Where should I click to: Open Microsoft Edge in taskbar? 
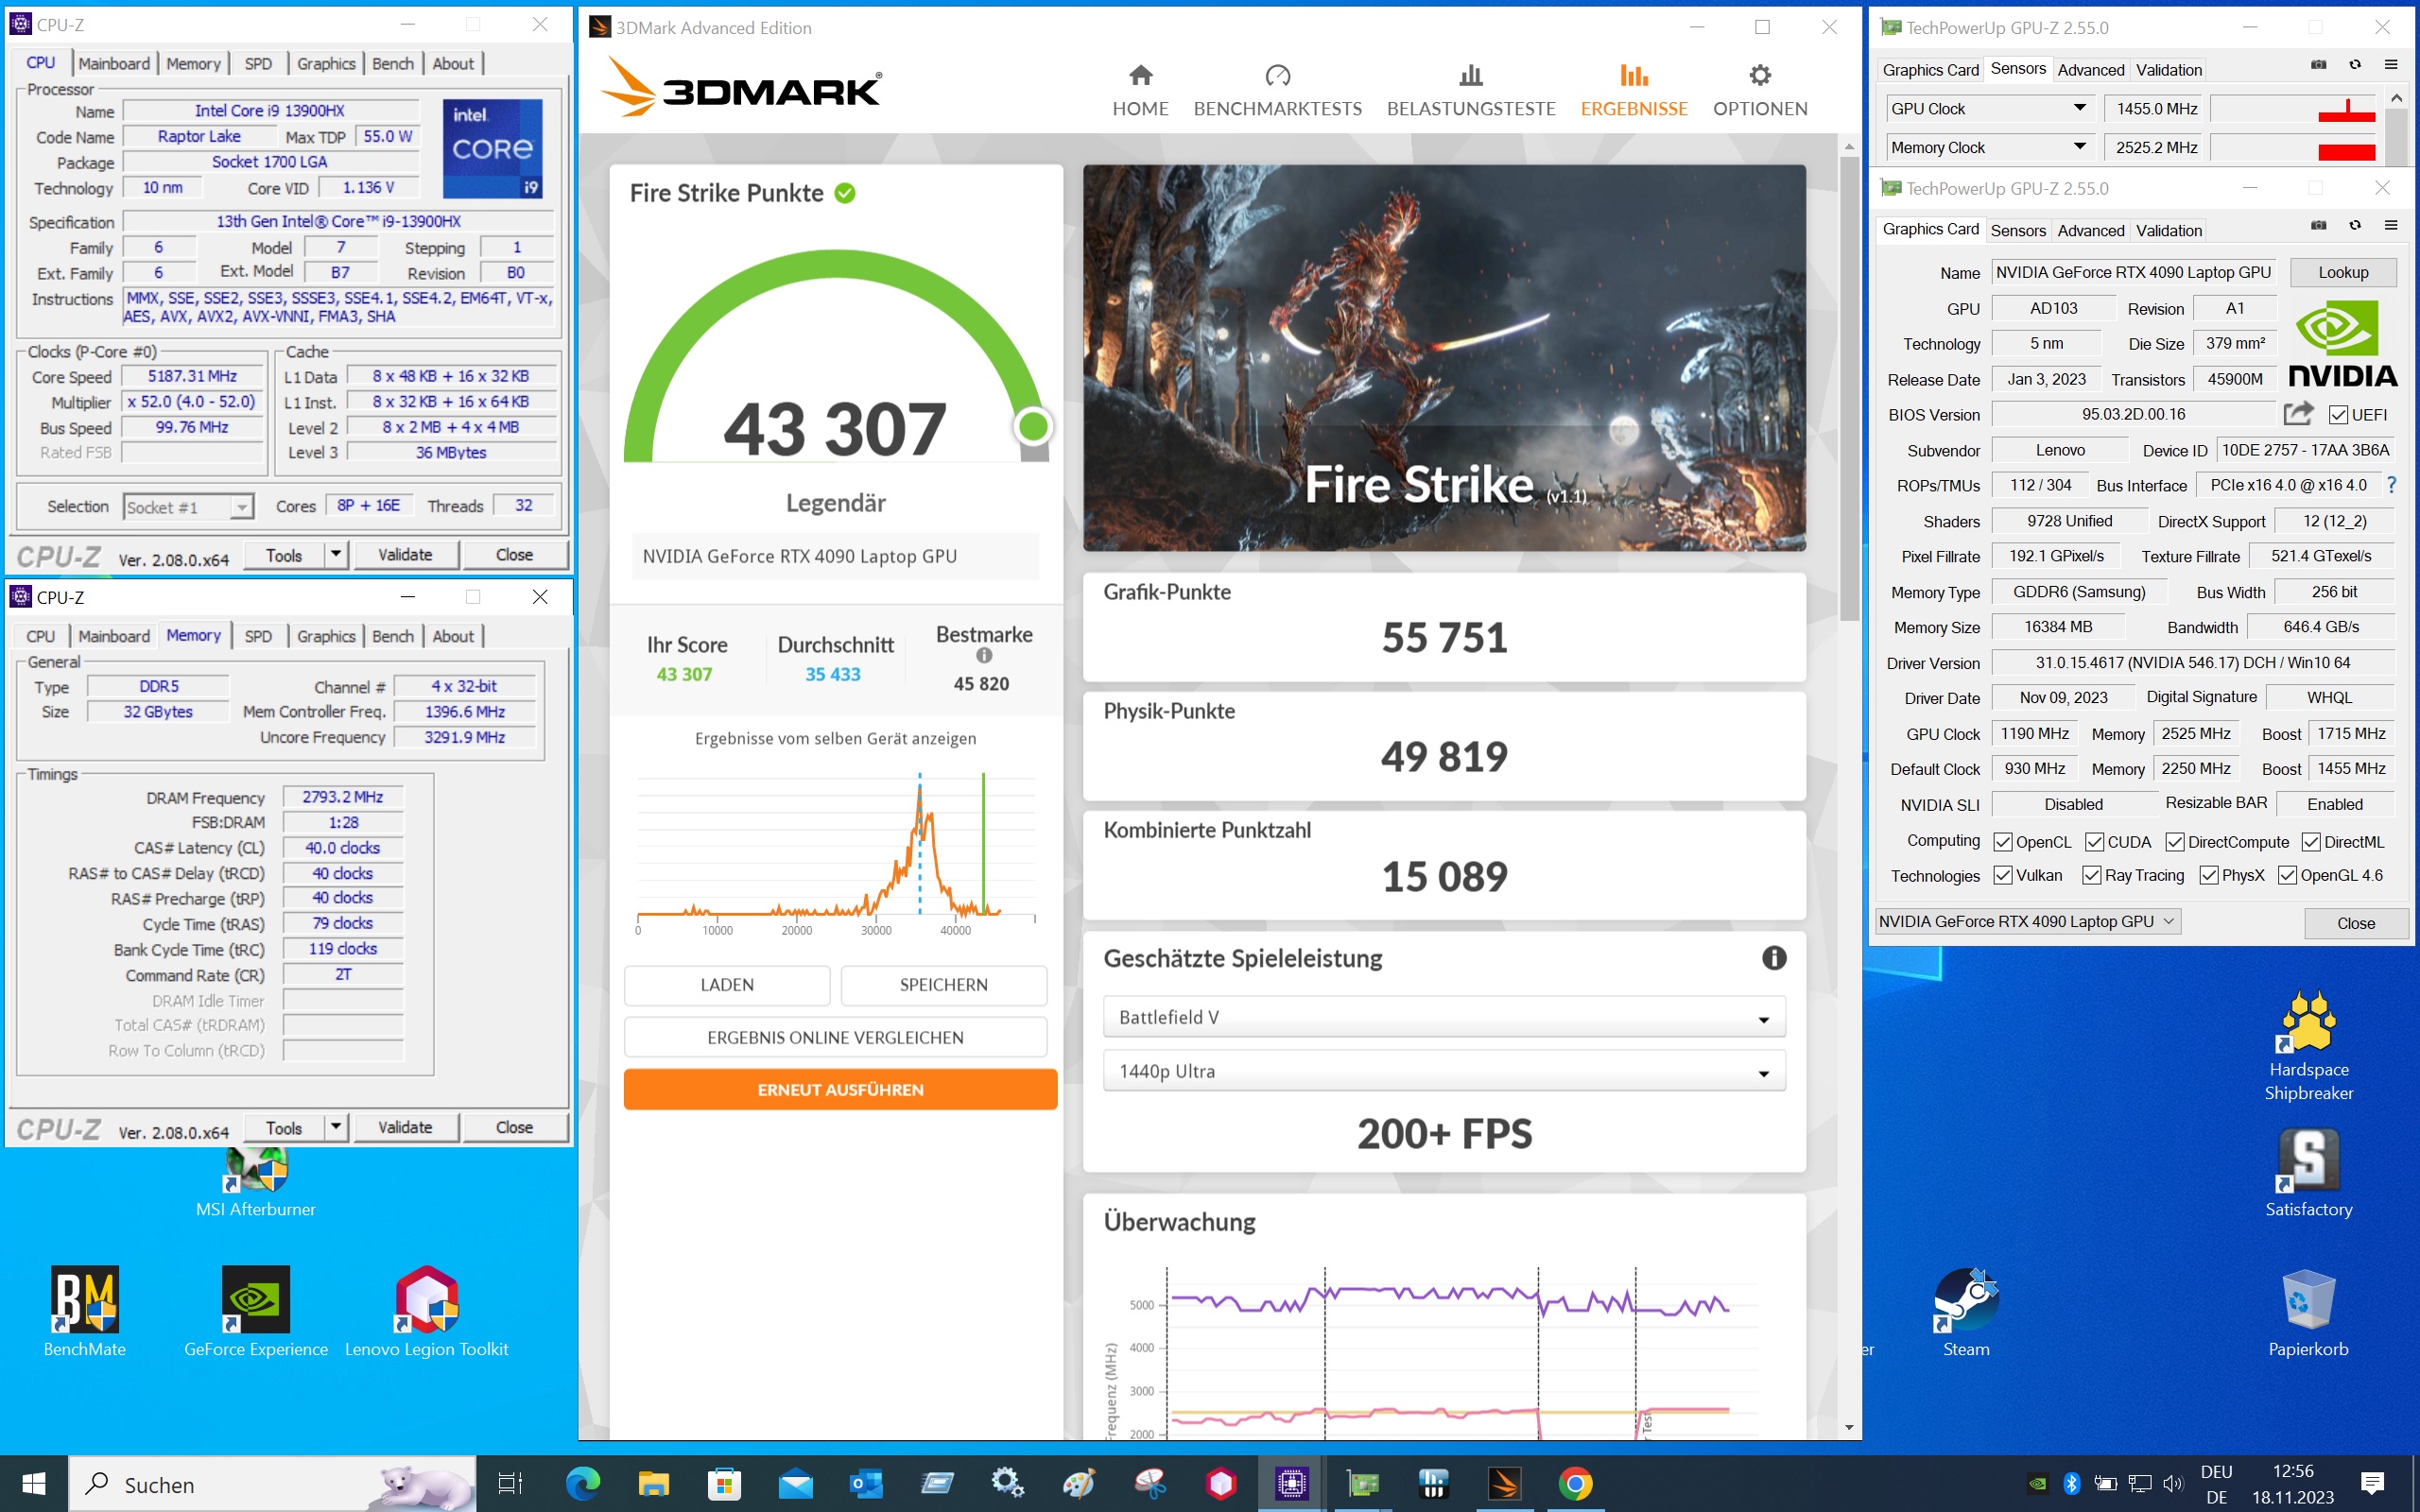[582, 1483]
